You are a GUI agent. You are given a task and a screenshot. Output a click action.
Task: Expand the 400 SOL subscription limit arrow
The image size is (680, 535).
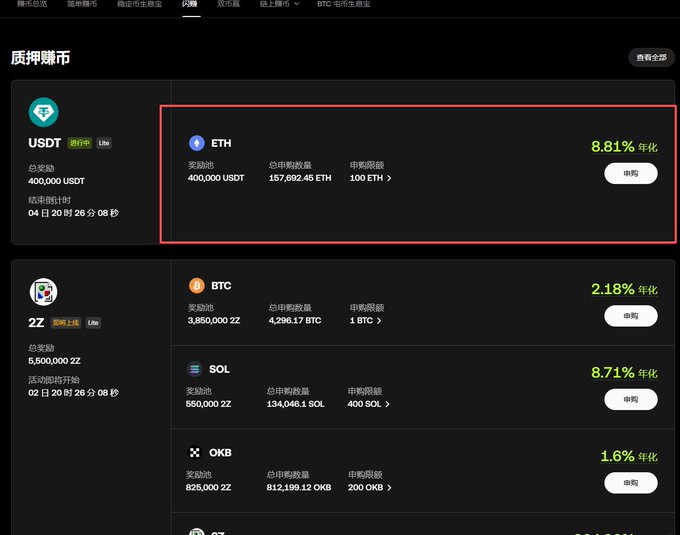point(387,404)
